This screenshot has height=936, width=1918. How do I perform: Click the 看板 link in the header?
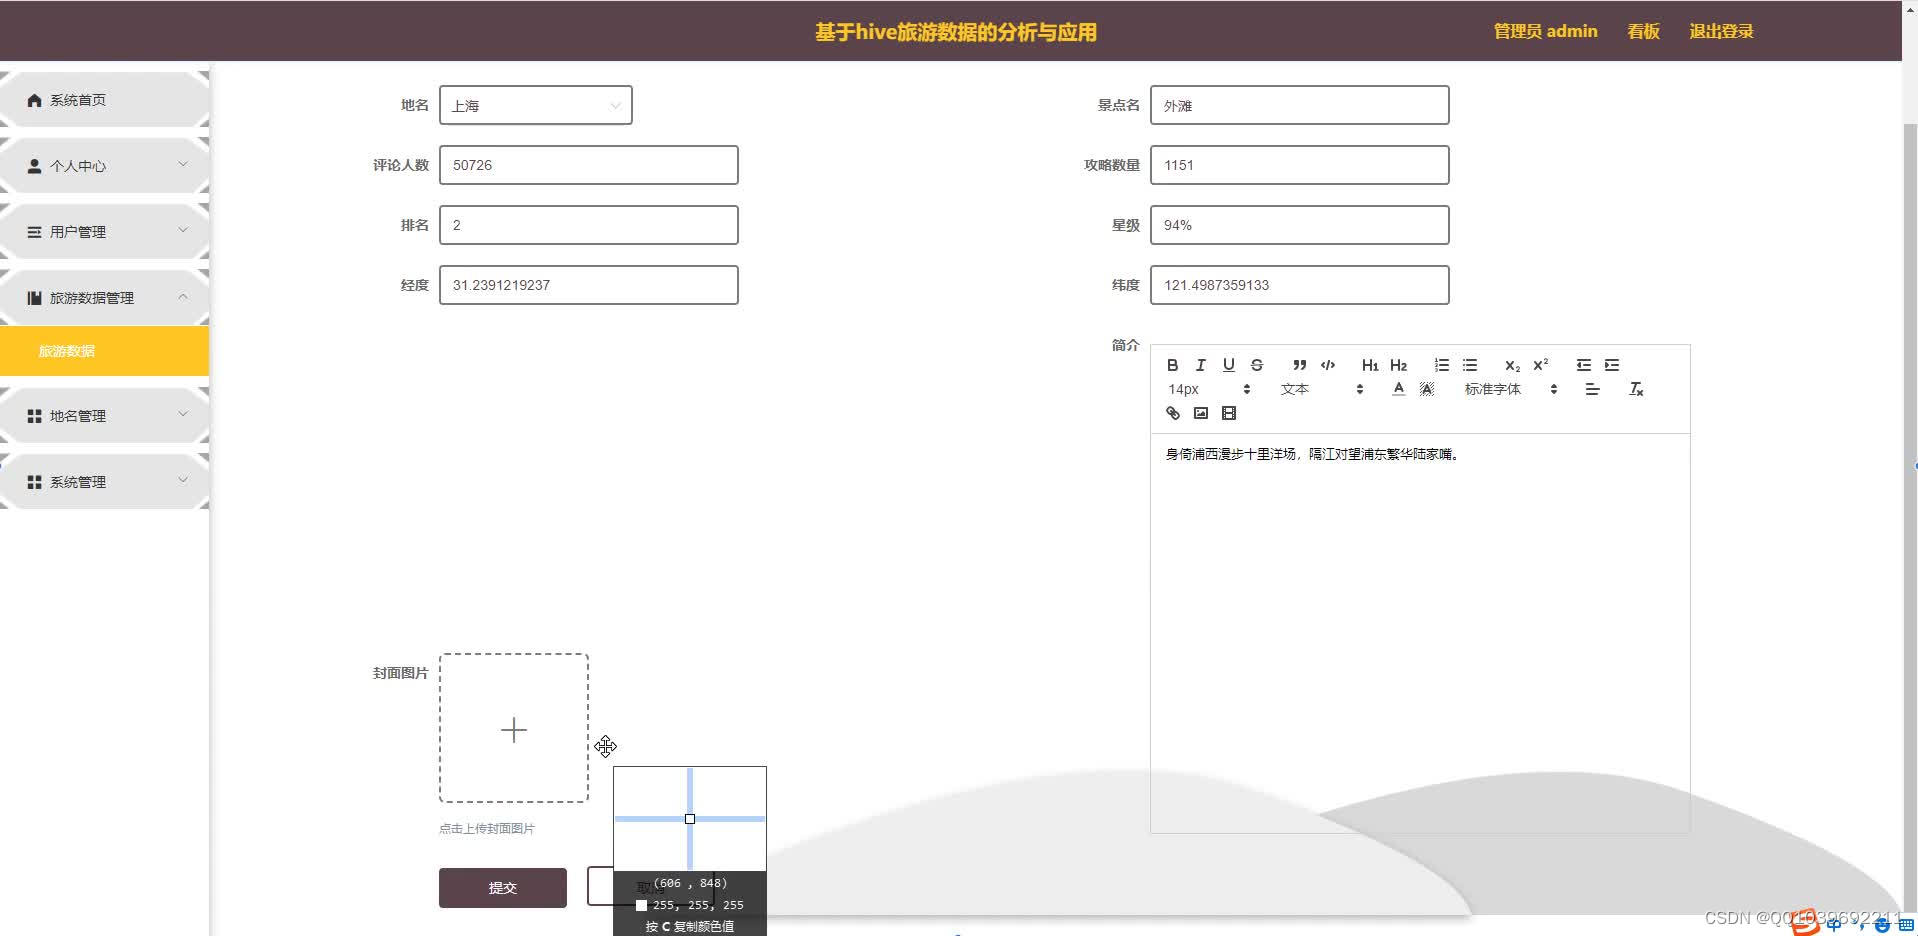point(1643,31)
